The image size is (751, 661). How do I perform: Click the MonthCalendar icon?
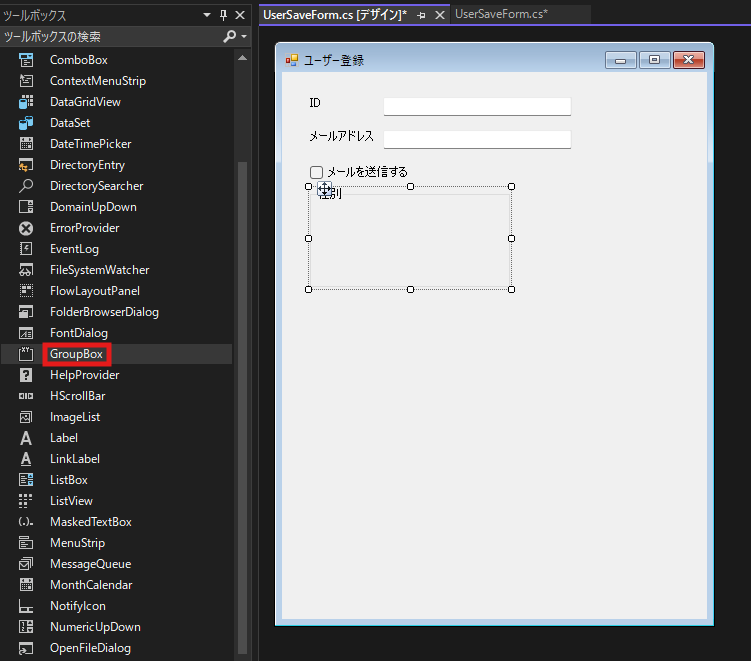point(26,585)
